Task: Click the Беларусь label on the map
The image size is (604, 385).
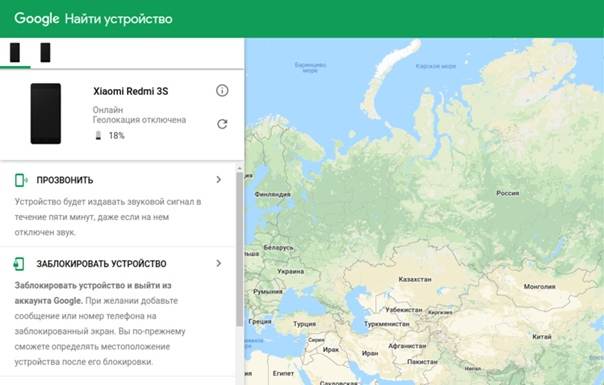Action: tap(279, 247)
